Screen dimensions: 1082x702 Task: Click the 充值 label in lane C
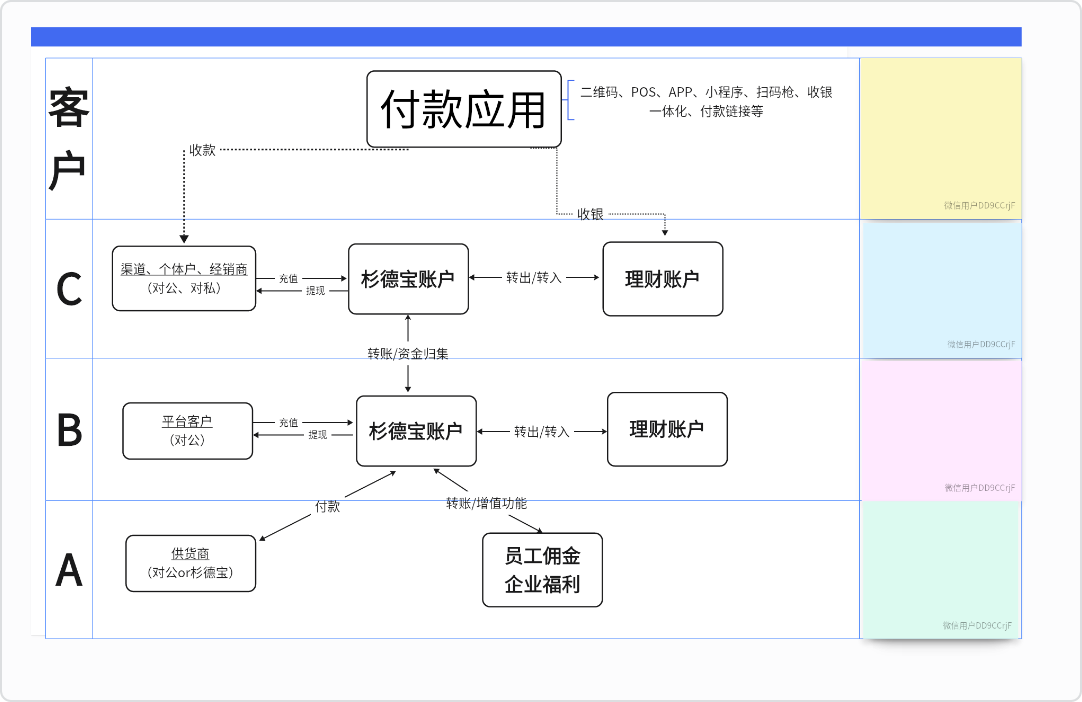[288, 278]
